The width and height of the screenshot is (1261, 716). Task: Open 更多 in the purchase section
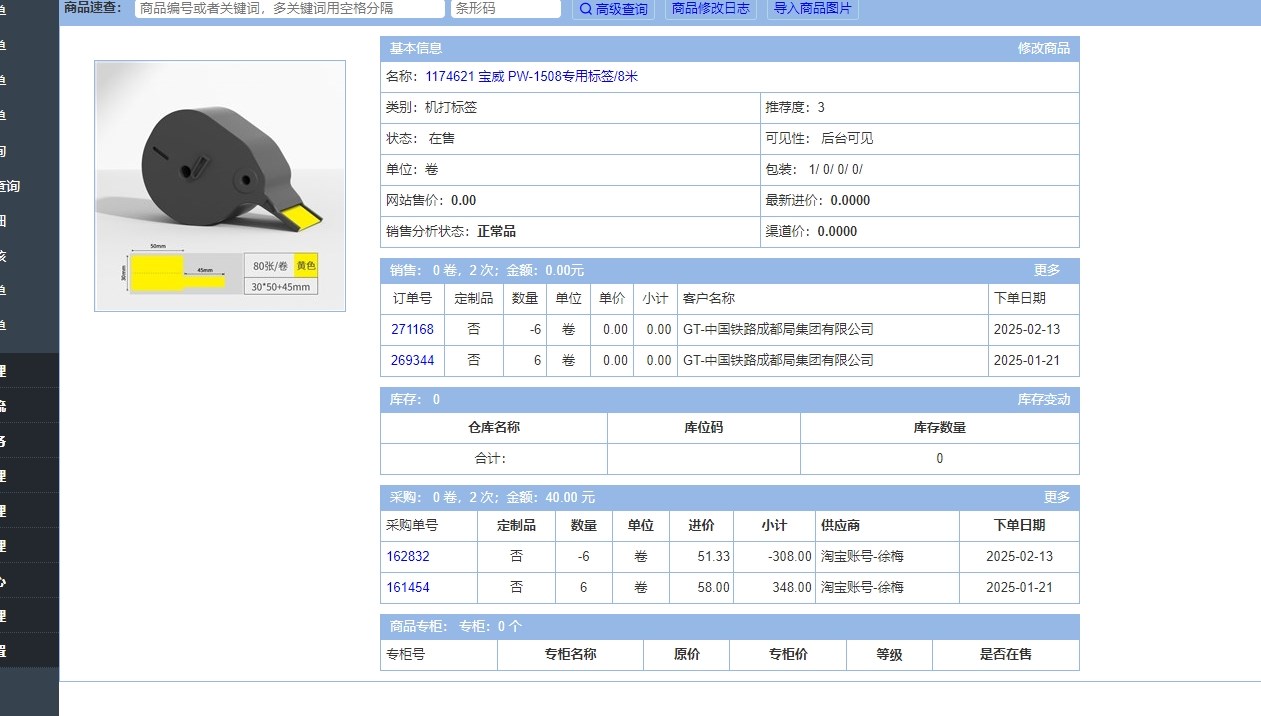(x=1057, y=497)
